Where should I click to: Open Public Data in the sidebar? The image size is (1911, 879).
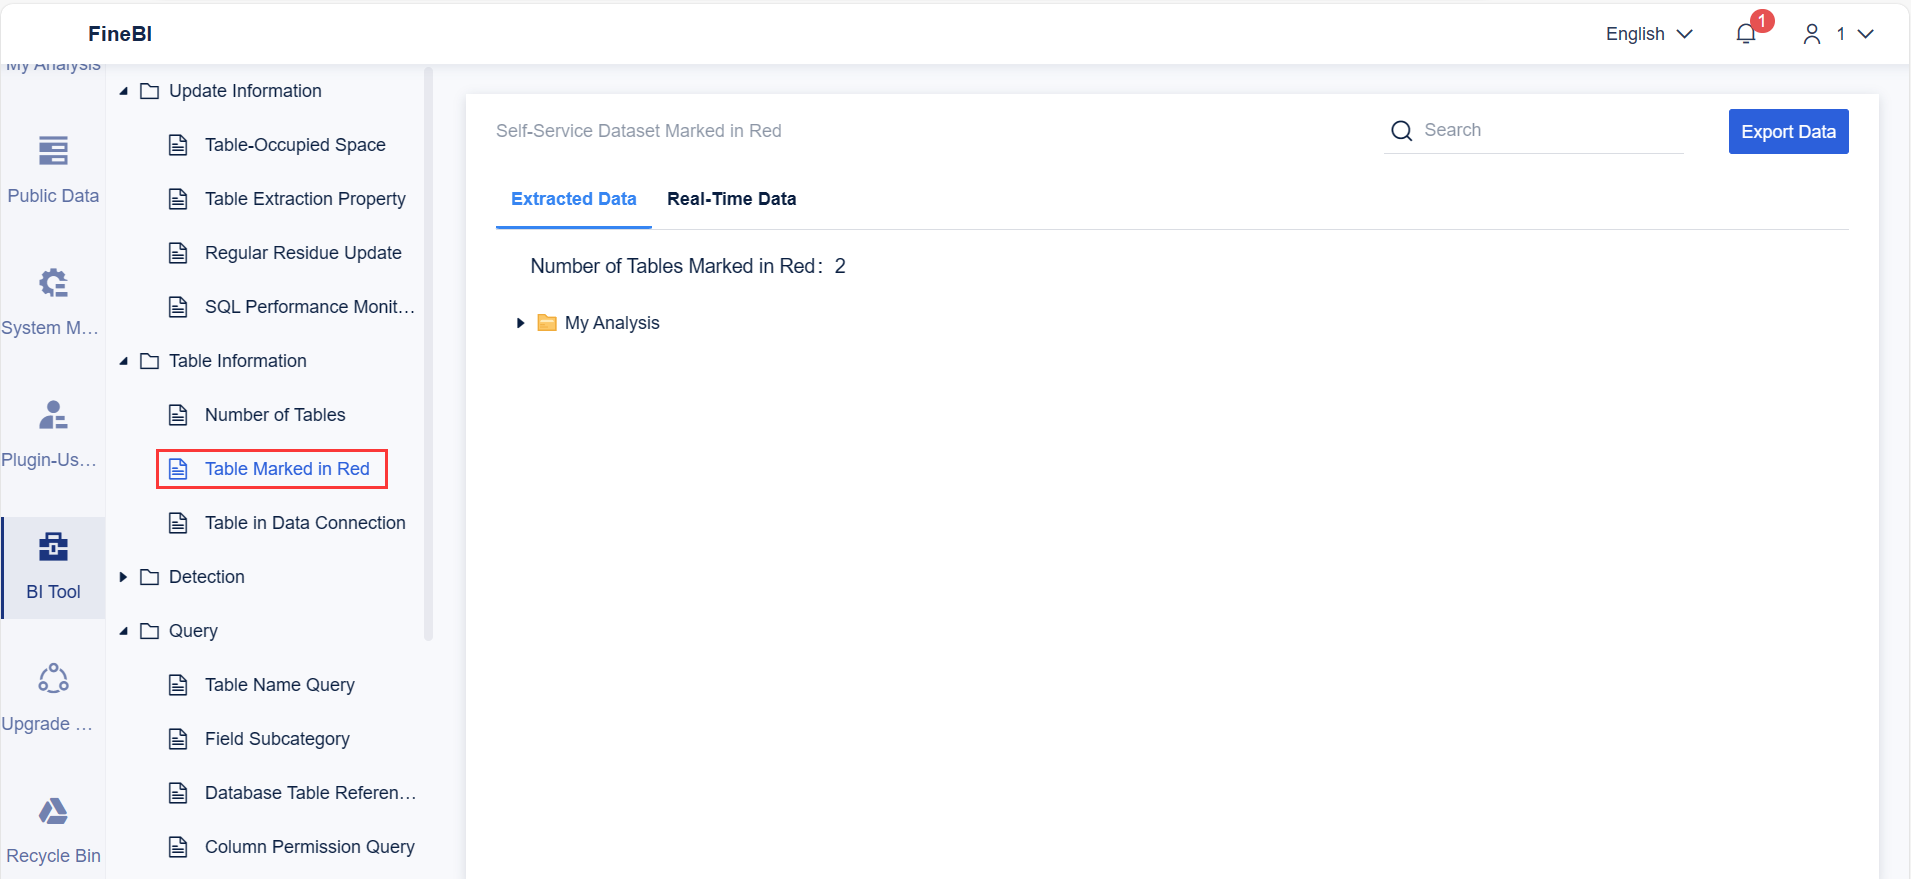[x=53, y=170]
